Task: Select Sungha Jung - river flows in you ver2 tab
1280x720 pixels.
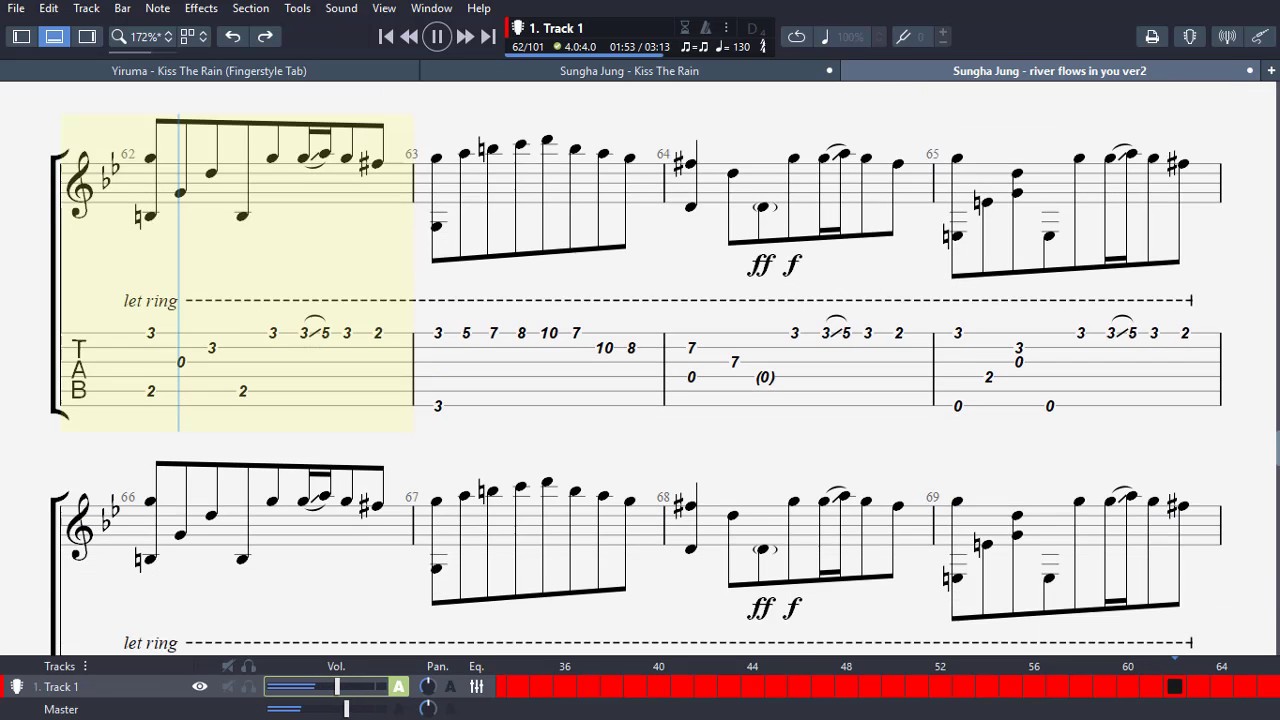Action: [1050, 71]
